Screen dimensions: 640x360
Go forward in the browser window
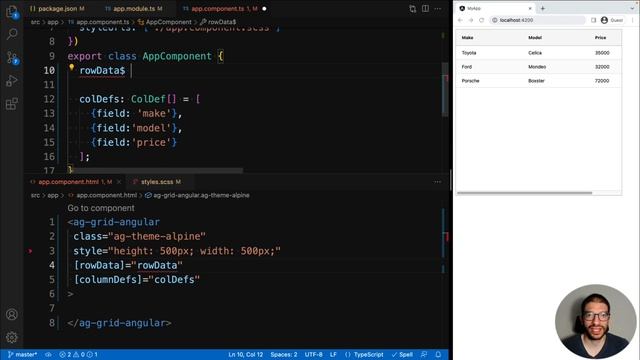pos(471,20)
